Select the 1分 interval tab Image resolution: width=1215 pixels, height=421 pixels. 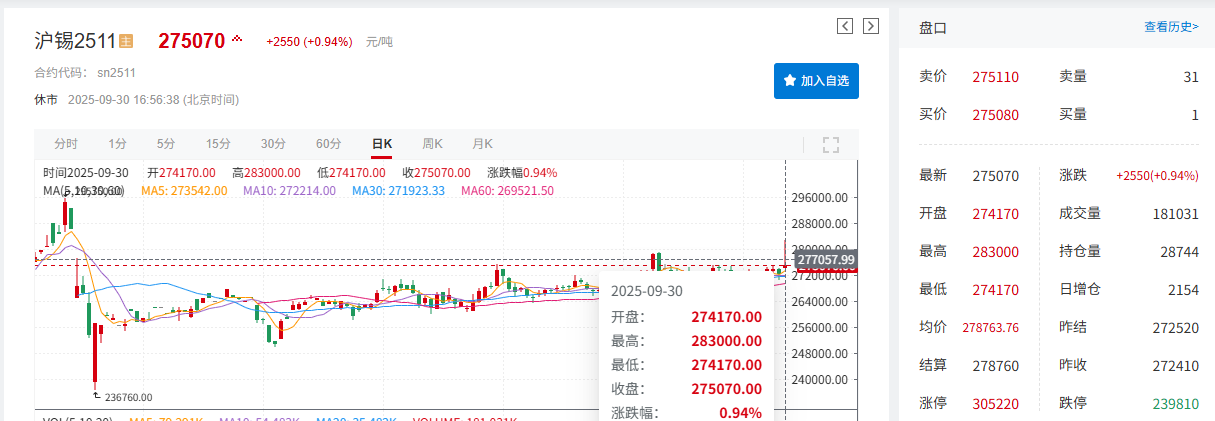(118, 144)
